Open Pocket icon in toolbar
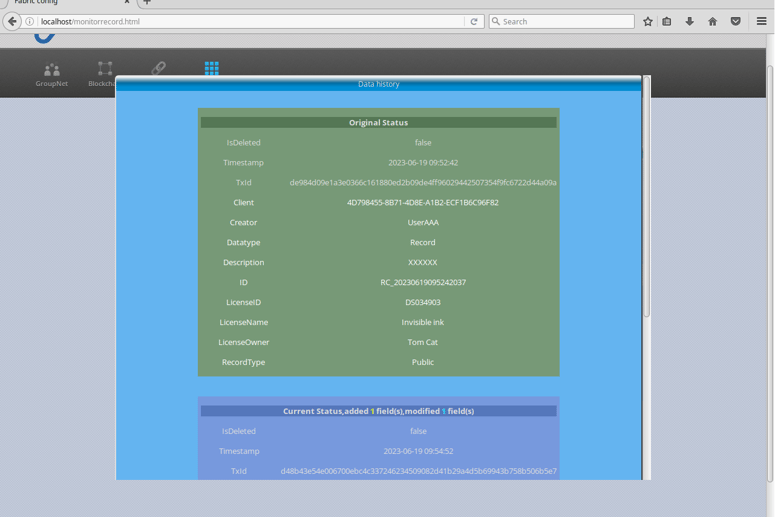775x517 pixels. (735, 21)
